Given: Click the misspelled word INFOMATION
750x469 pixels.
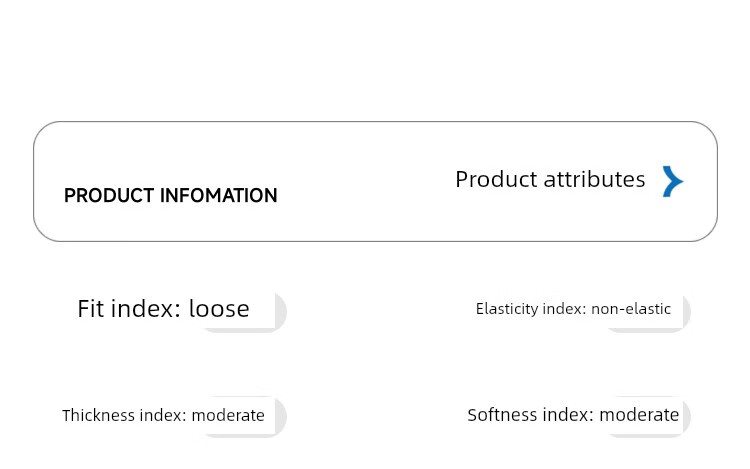Looking at the screenshot, I should pyautogui.click(x=220, y=196).
